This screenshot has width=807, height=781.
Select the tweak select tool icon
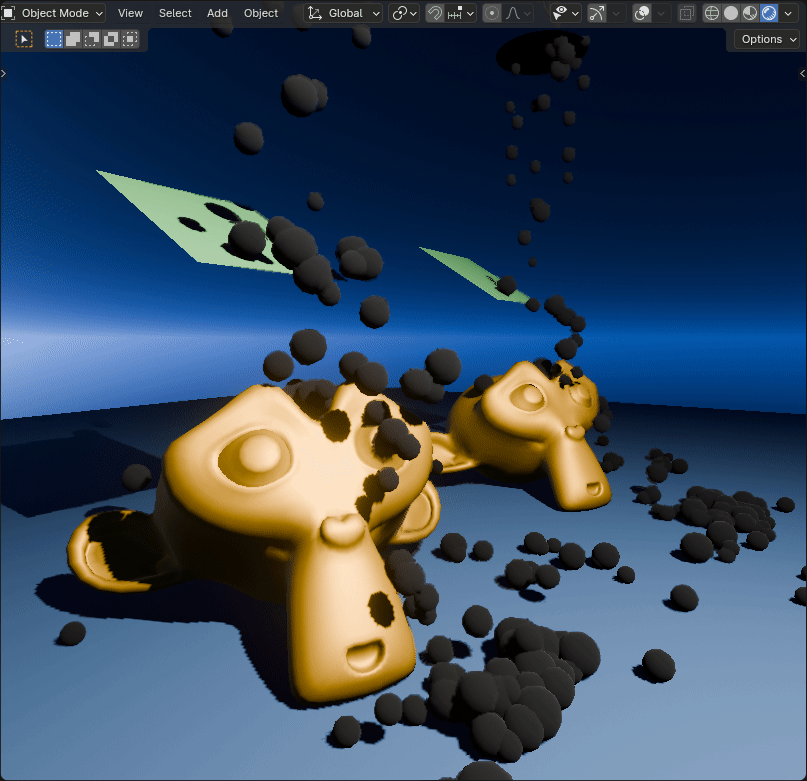point(24,39)
